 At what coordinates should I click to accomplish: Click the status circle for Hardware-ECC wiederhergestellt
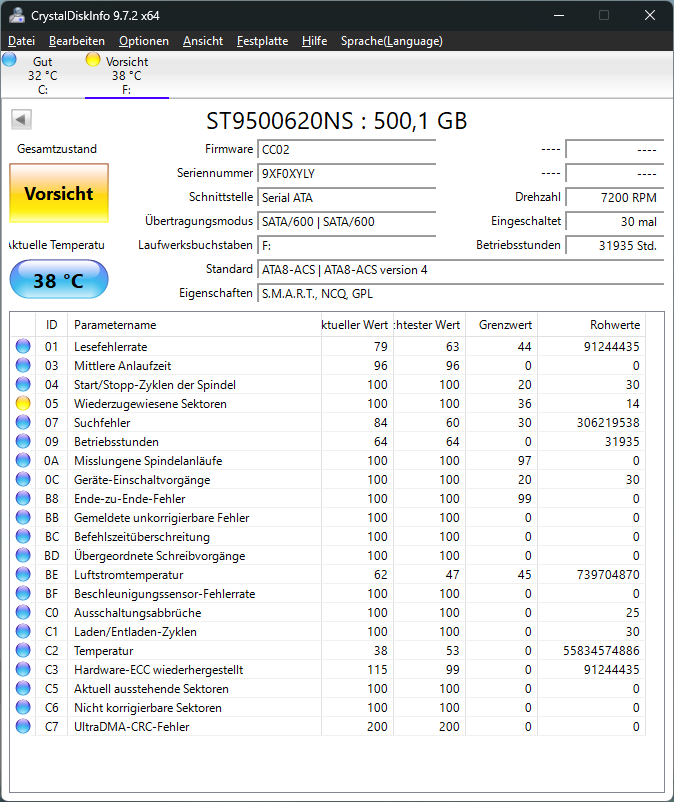tap(23, 669)
